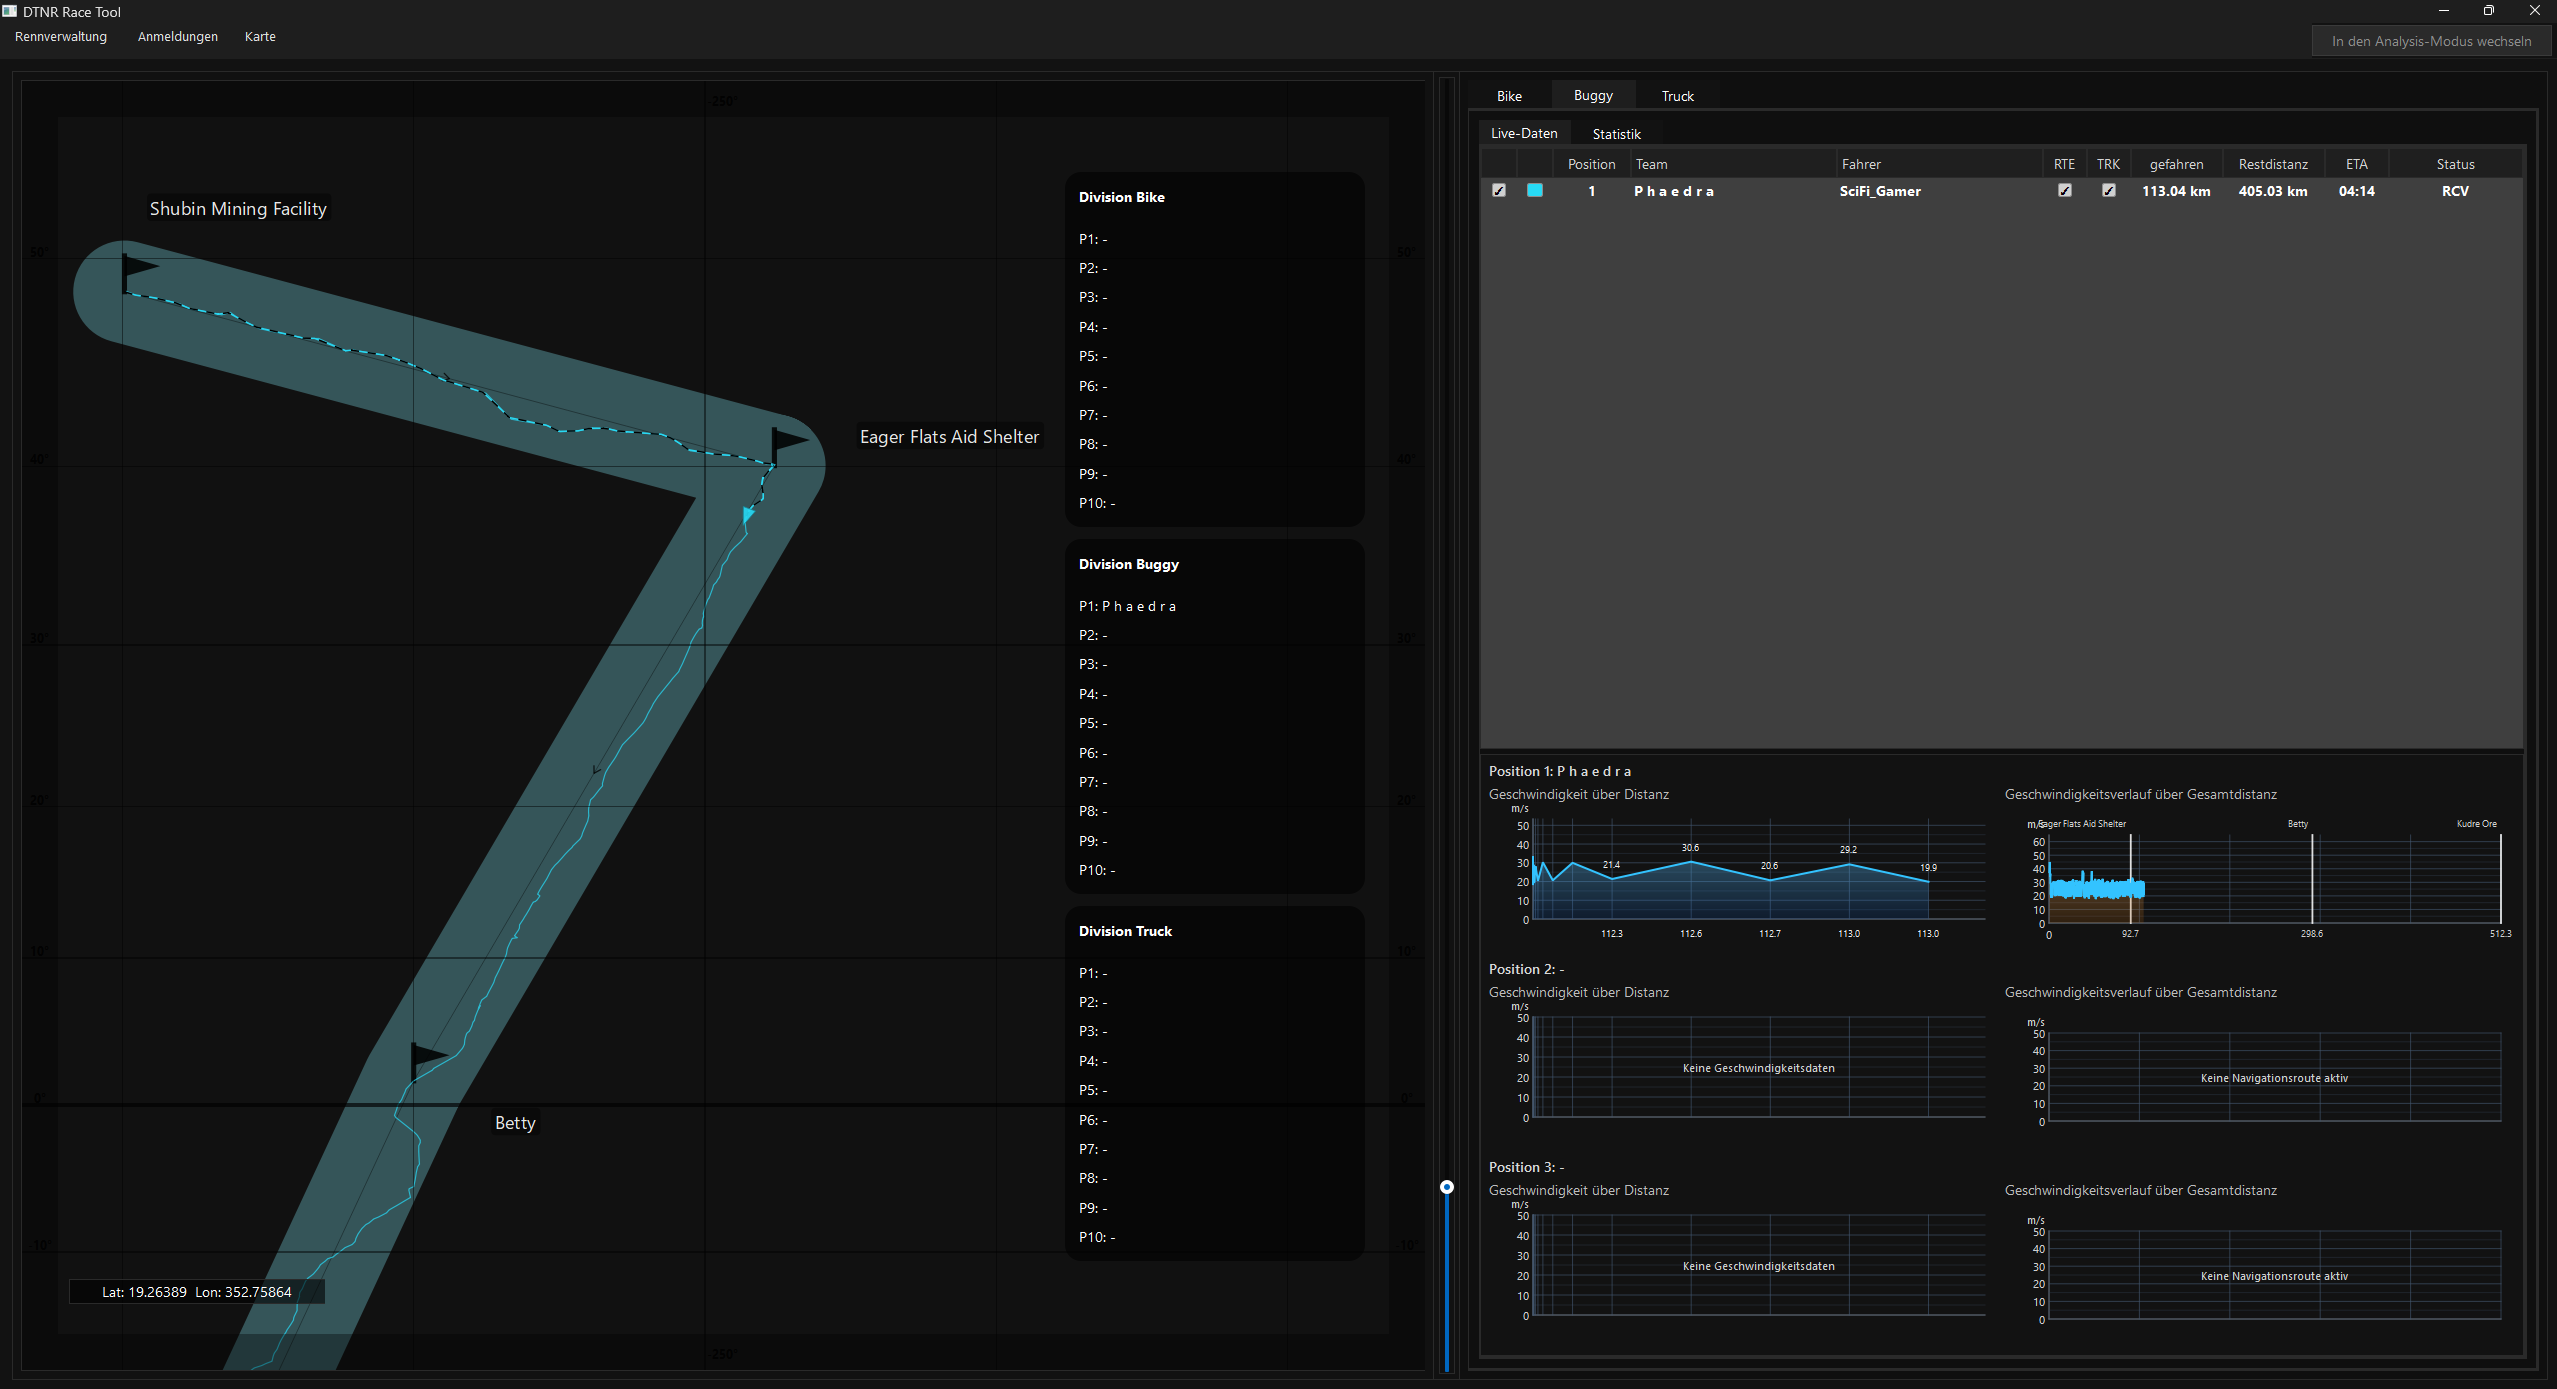Select the Buggy division tab
Image resolution: width=2557 pixels, height=1389 pixels.
pos(1592,95)
